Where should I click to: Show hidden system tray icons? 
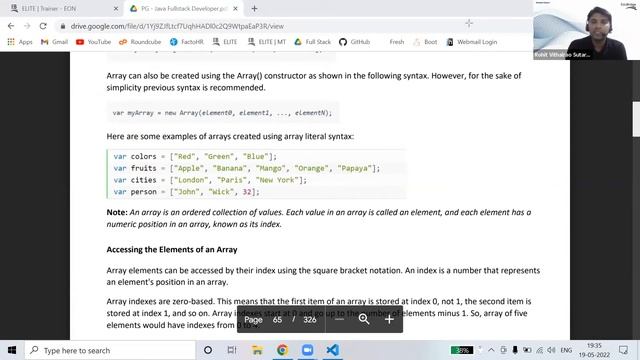[x=491, y=350]
